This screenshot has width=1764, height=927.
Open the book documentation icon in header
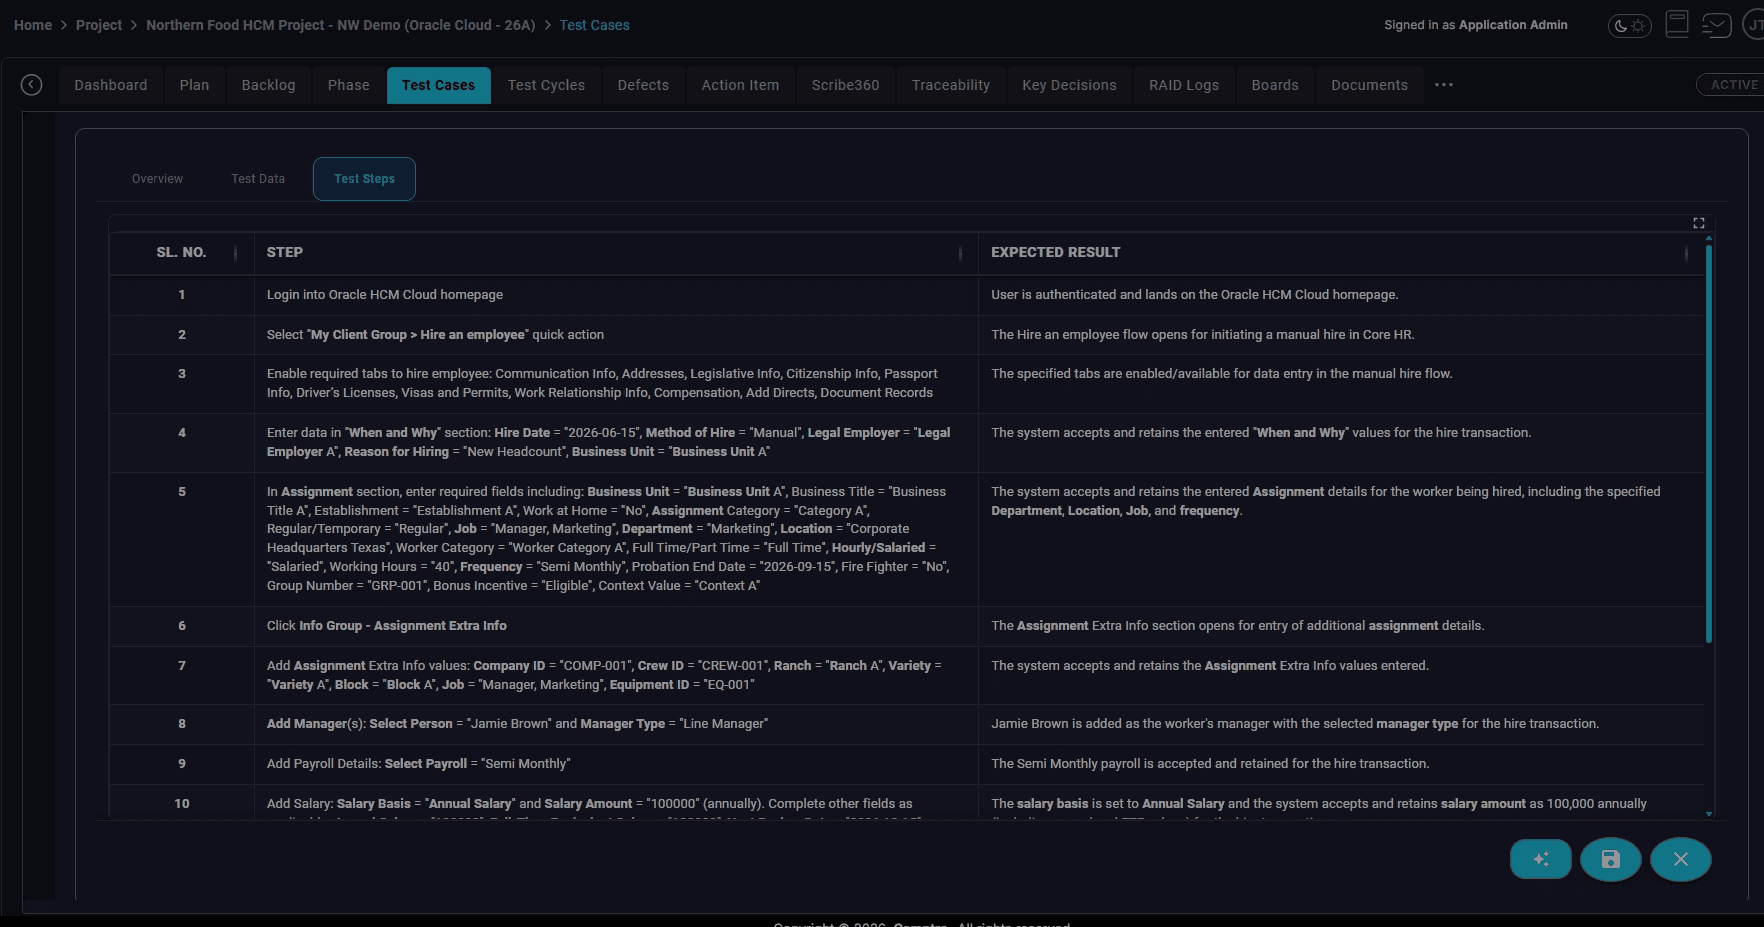click(x=1677, y=24)
